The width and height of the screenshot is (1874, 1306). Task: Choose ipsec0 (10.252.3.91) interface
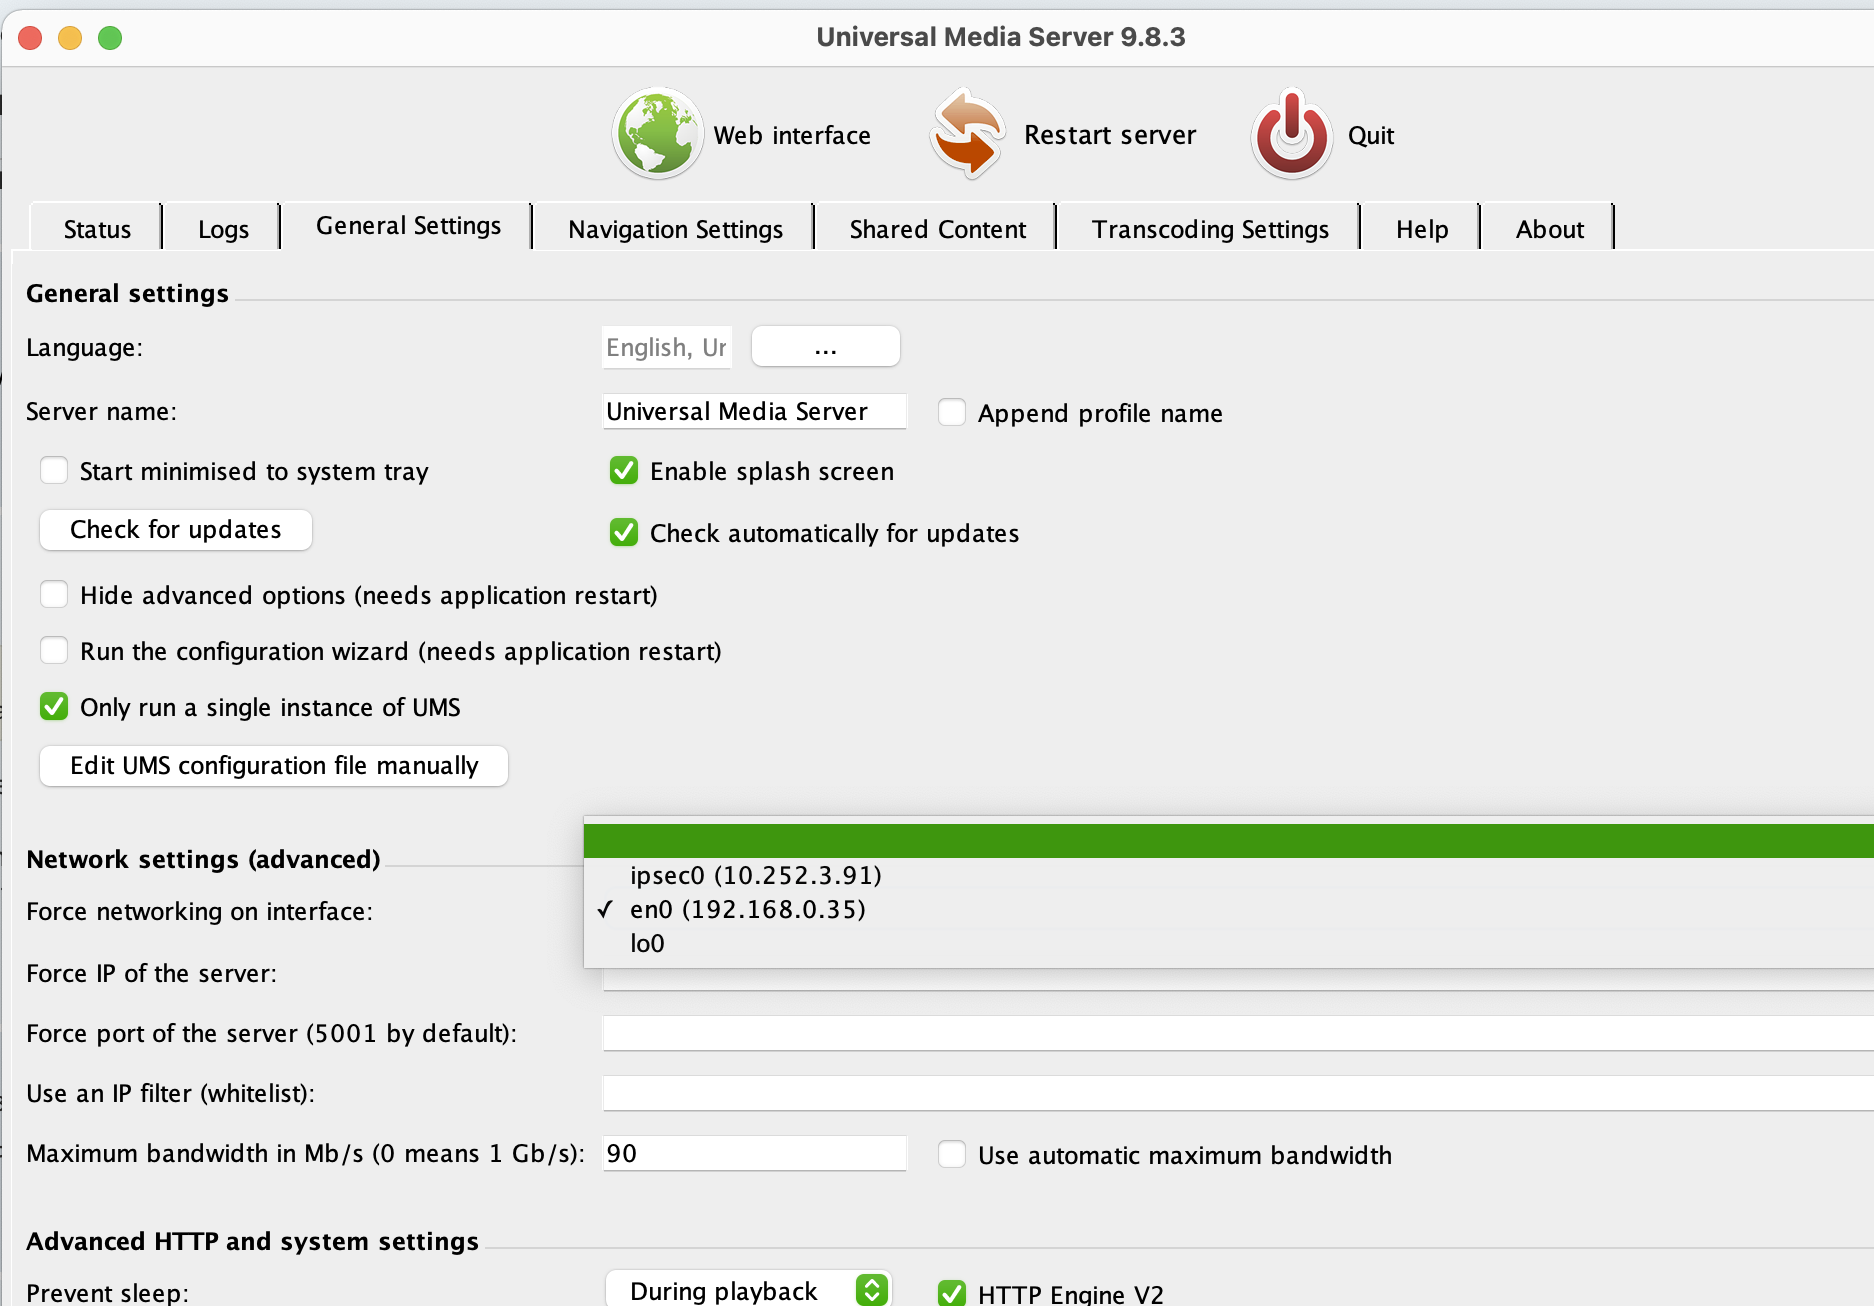click(x=1228, y=875)
